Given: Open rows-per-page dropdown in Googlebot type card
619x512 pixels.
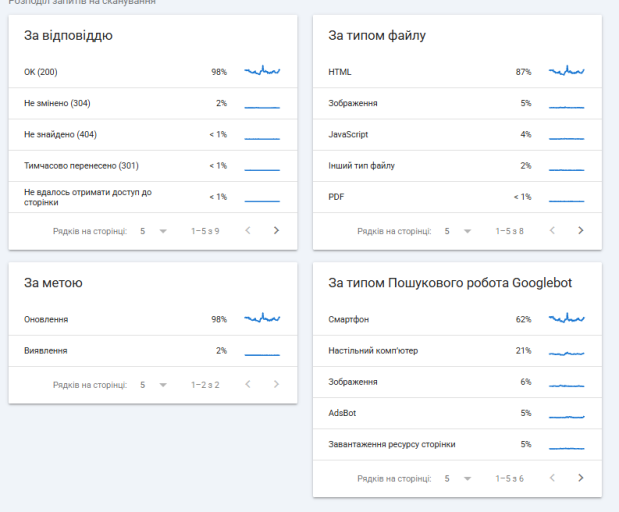Looking at the screenshot, I should (x=458, y=479).
